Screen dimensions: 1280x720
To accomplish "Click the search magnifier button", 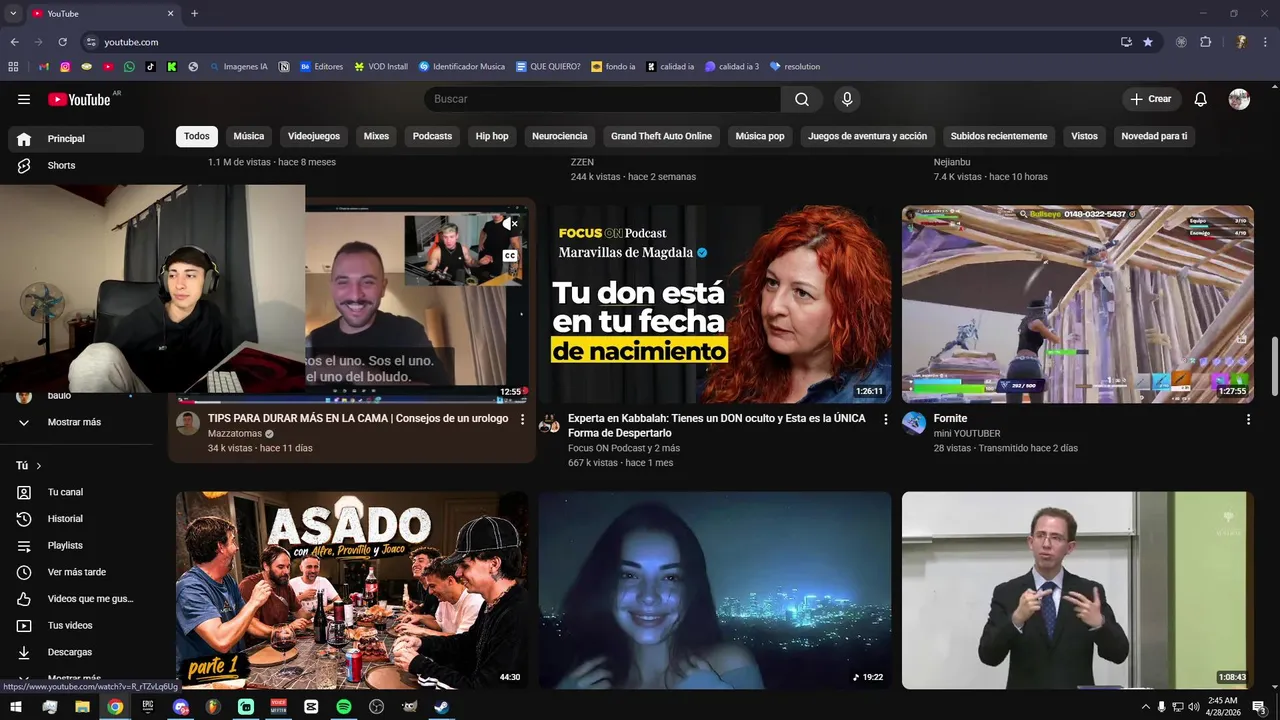I will [x=802, y=99].
